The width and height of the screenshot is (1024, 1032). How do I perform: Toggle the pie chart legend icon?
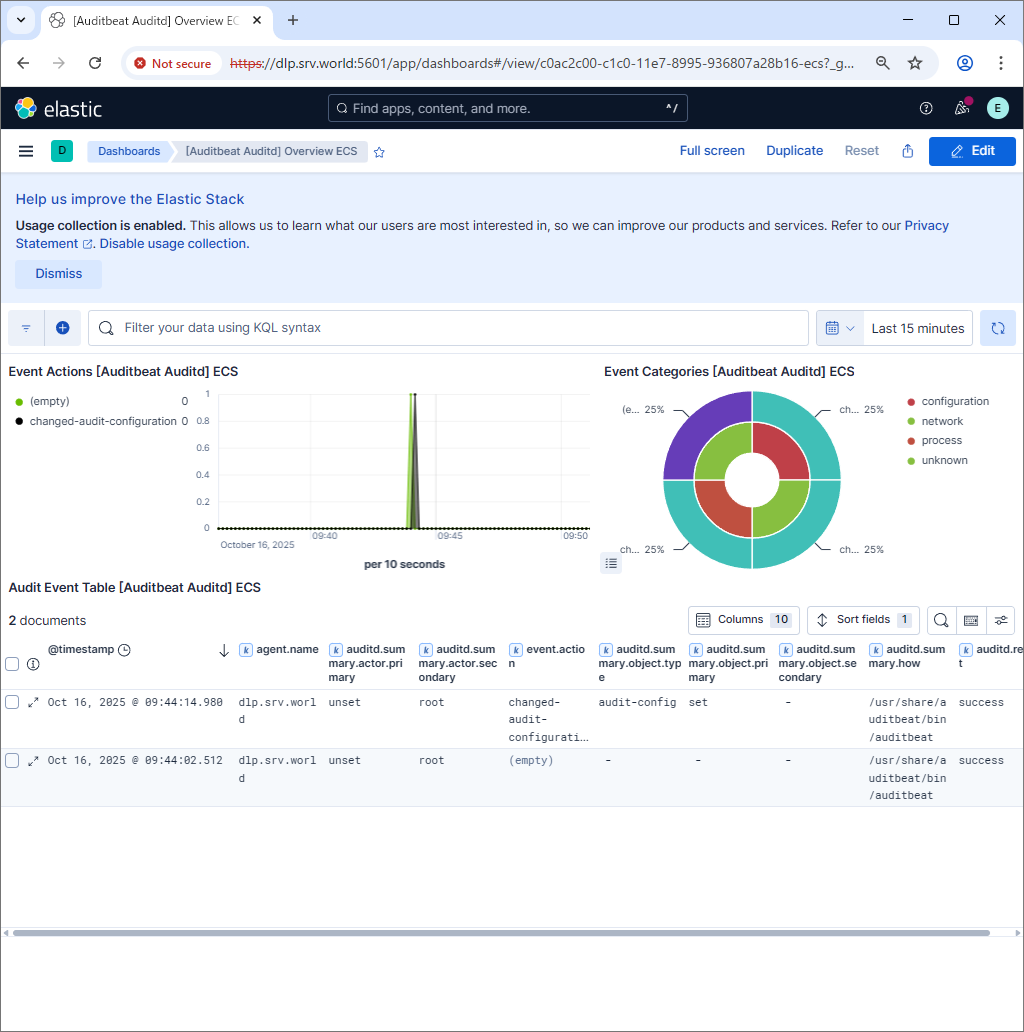(x=612, y=563)
